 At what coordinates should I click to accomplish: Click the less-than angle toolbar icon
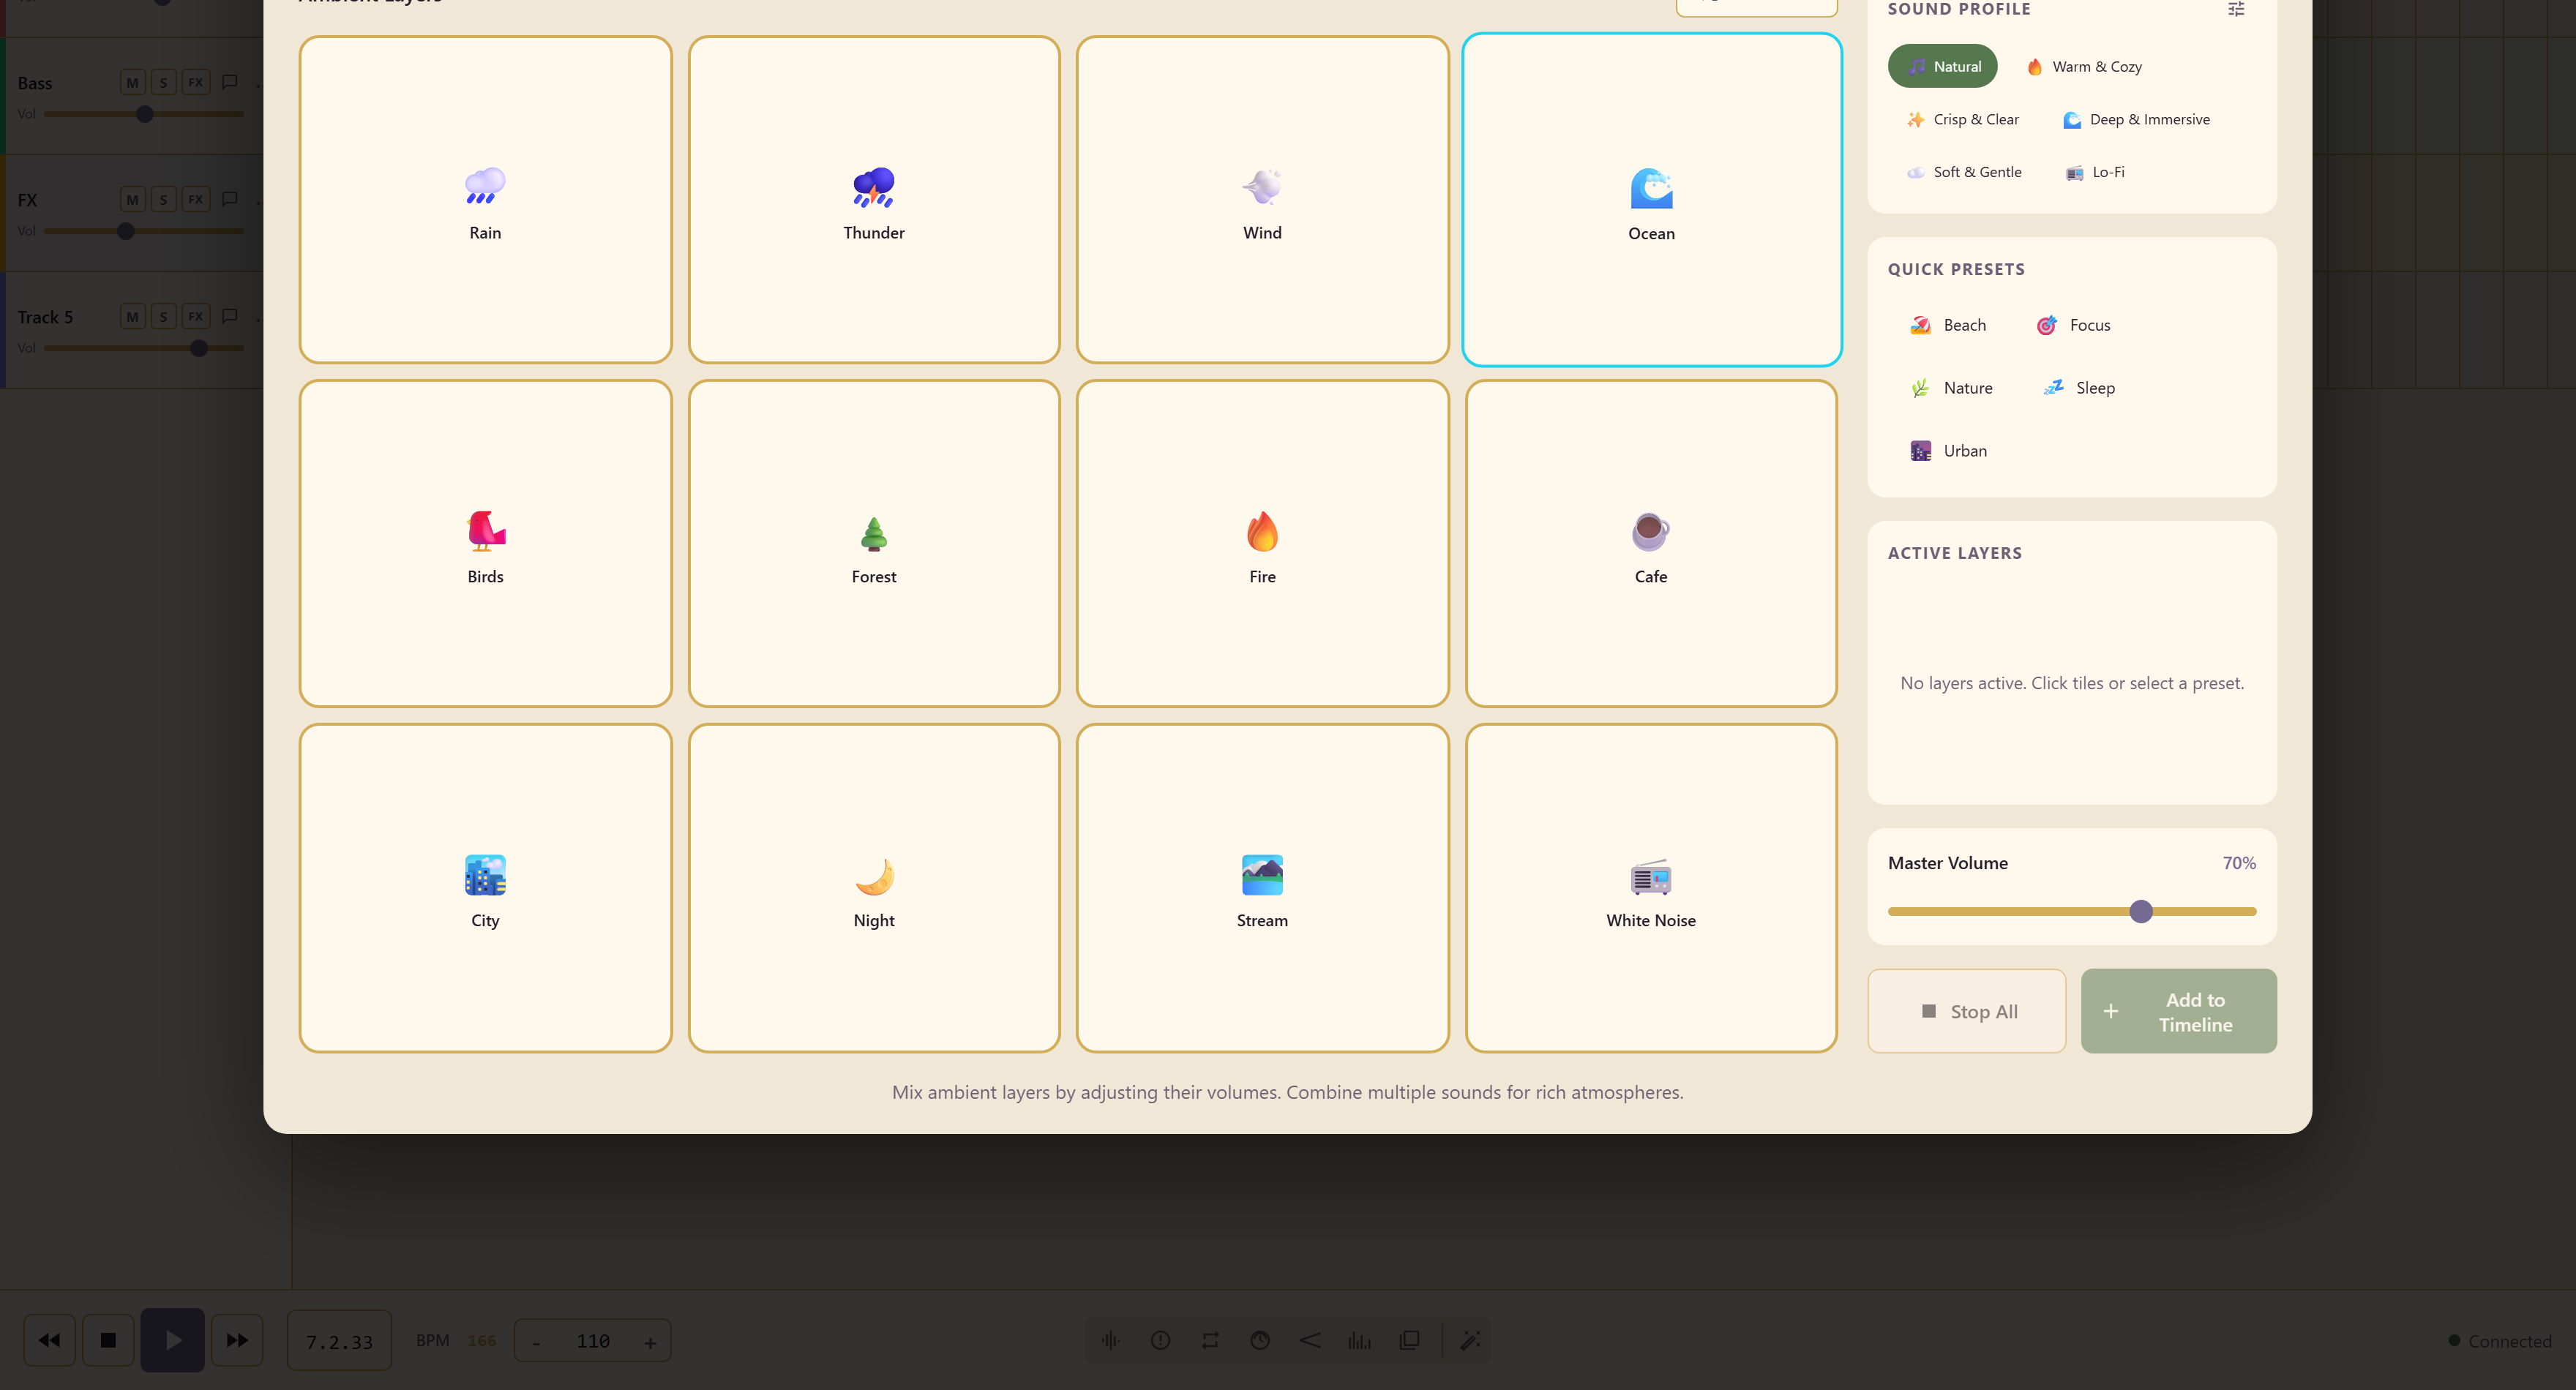click(1310, 1340)
